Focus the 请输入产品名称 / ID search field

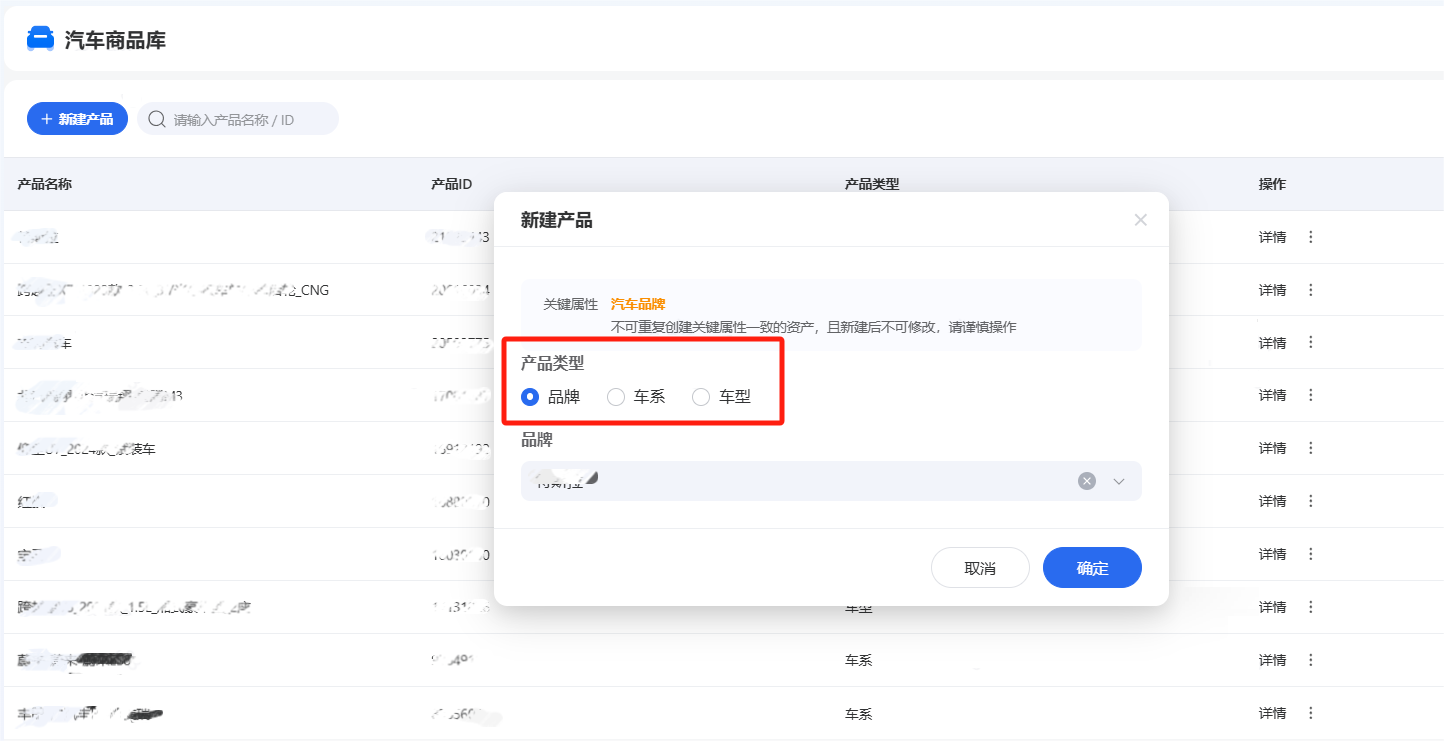click(x=238, y=119)
